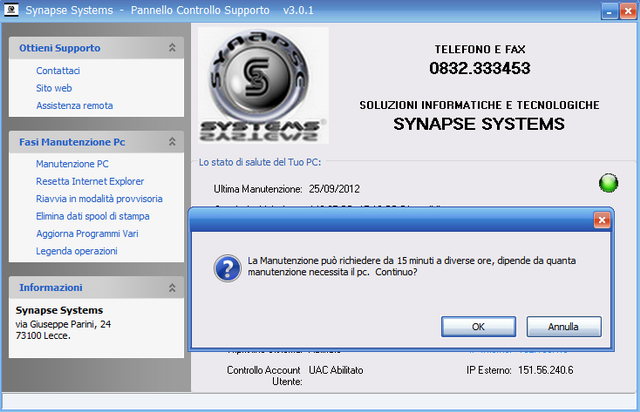Screen dimensions: 640x412
Task: Click the address via Giuseppe Parini, 24
Action: point(63,324)
